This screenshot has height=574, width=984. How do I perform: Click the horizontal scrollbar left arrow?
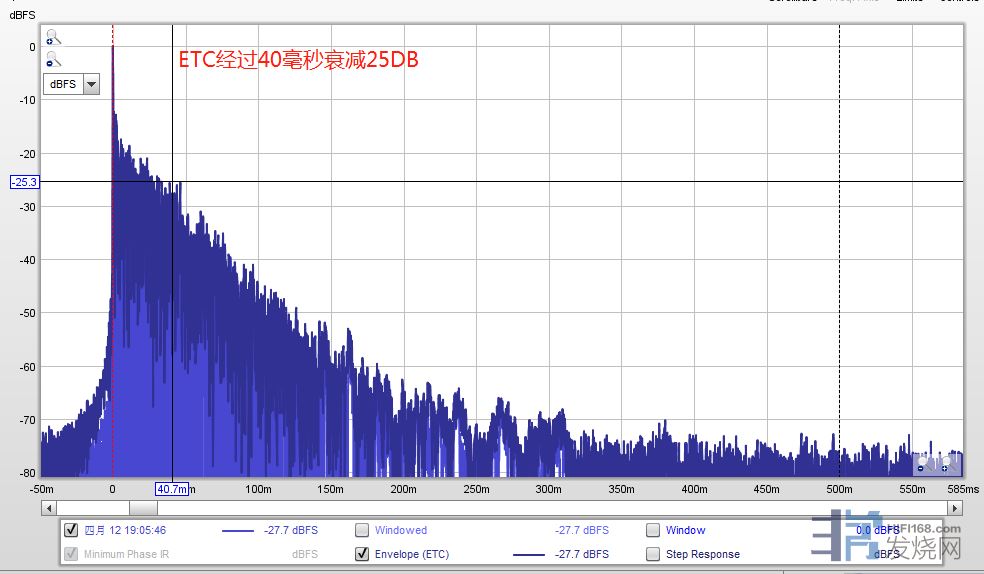[49, 509]
